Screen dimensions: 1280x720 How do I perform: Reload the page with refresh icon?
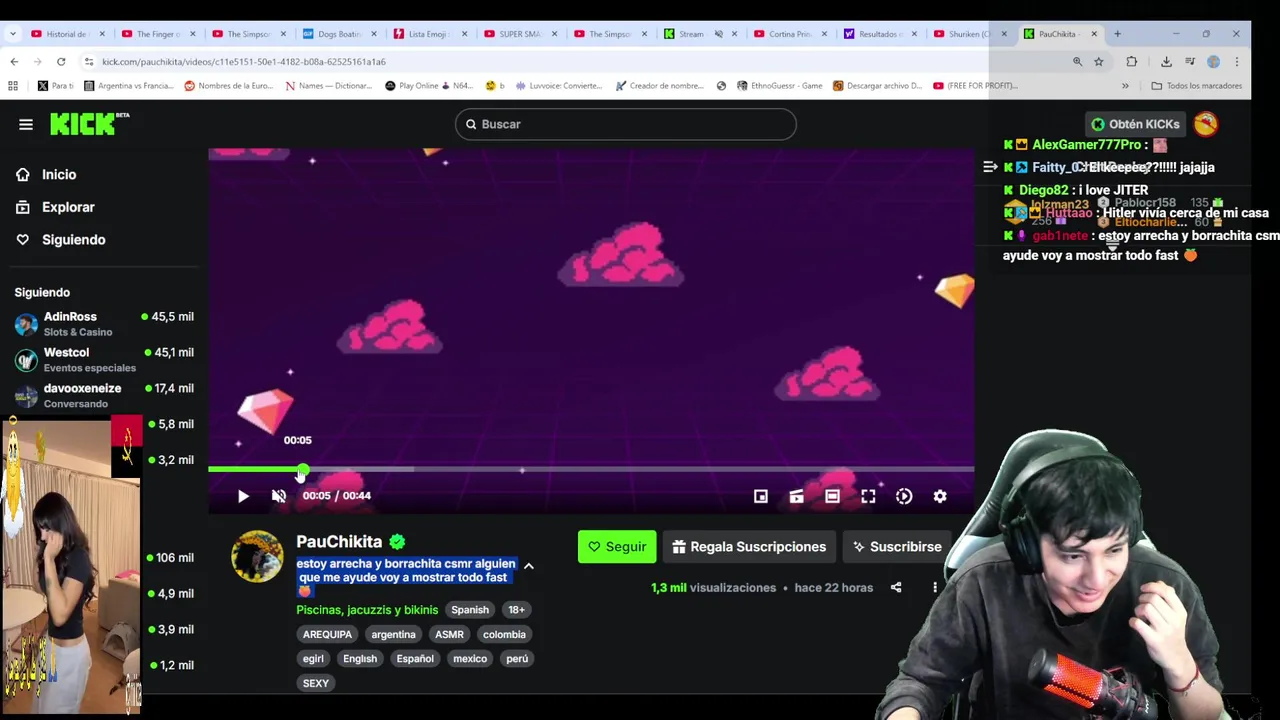pos(61,62)
